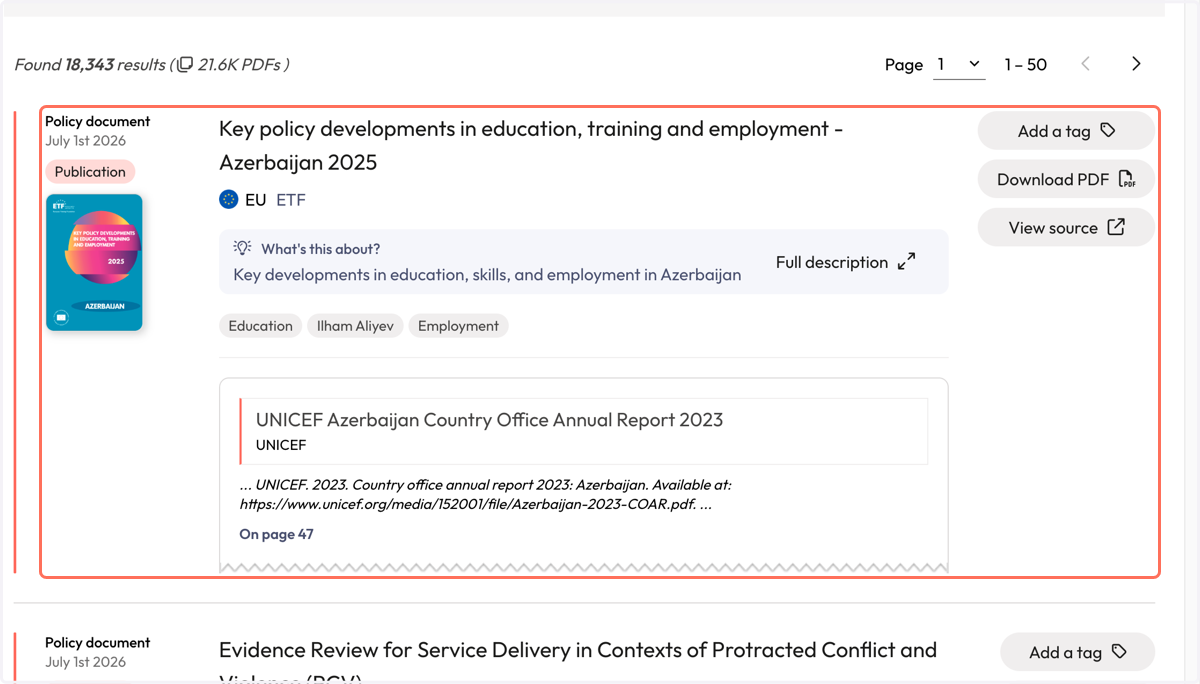Download PDF of Azerbaijan 2025 document
The image size is (1200, 684).
click(1066, 180)
